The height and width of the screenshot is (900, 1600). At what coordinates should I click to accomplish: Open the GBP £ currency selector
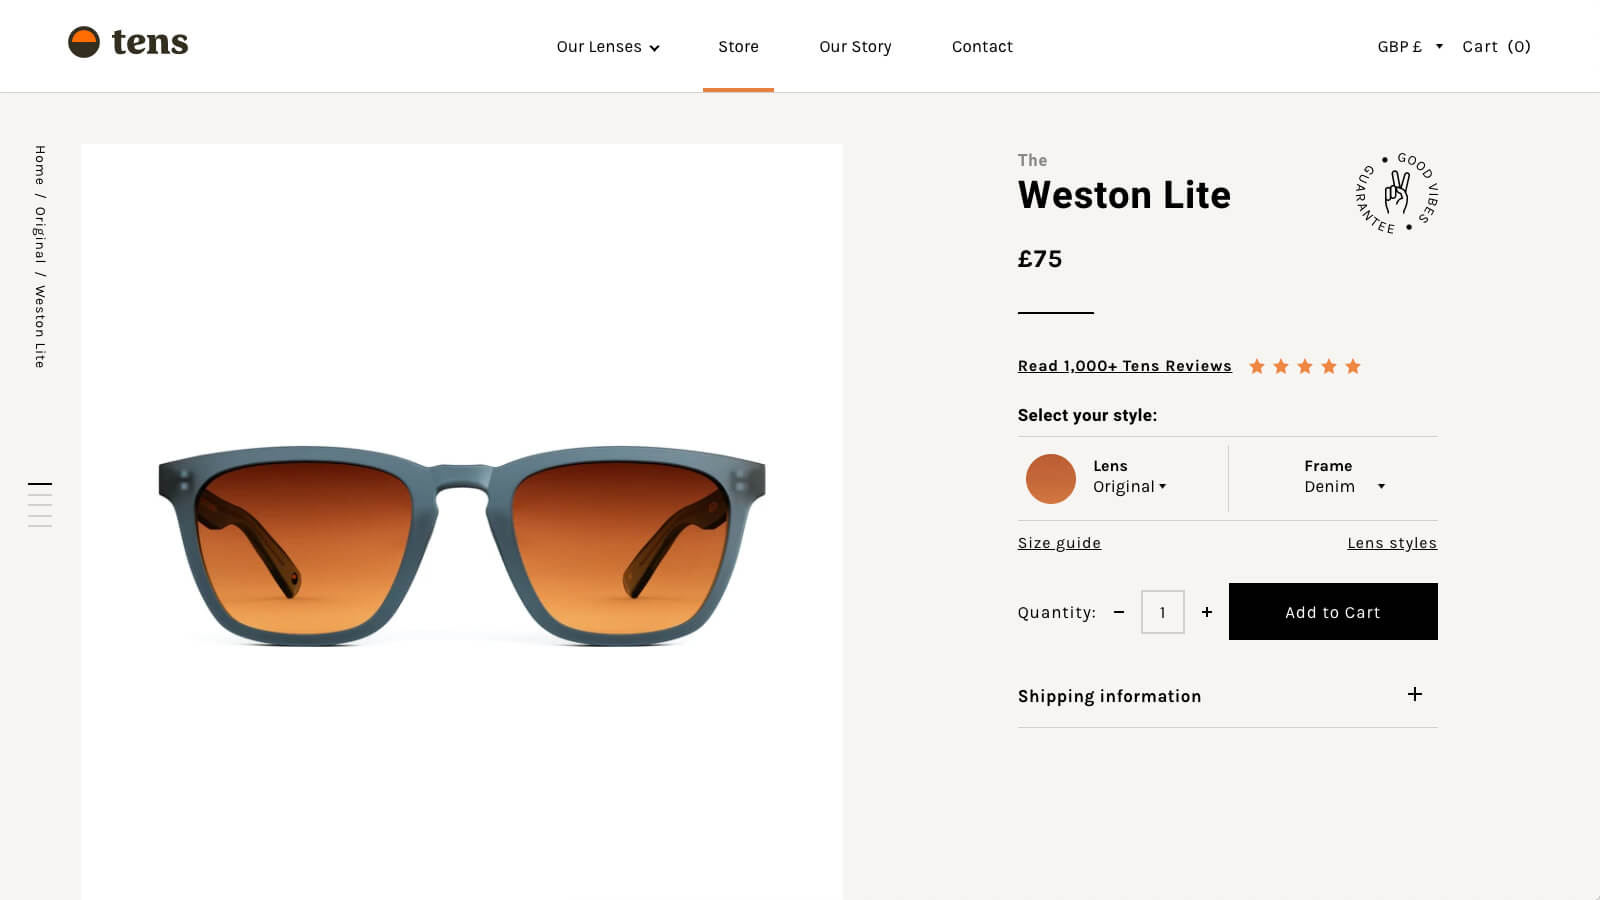coord(1409,47)
